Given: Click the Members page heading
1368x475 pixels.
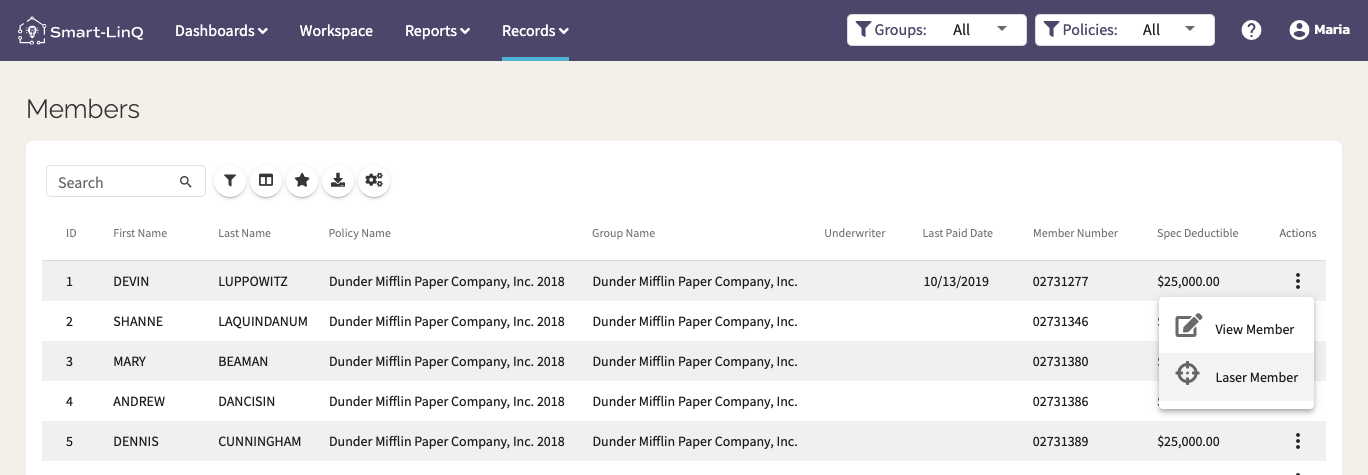Looking at the screenshot, I should click(83, 109).
